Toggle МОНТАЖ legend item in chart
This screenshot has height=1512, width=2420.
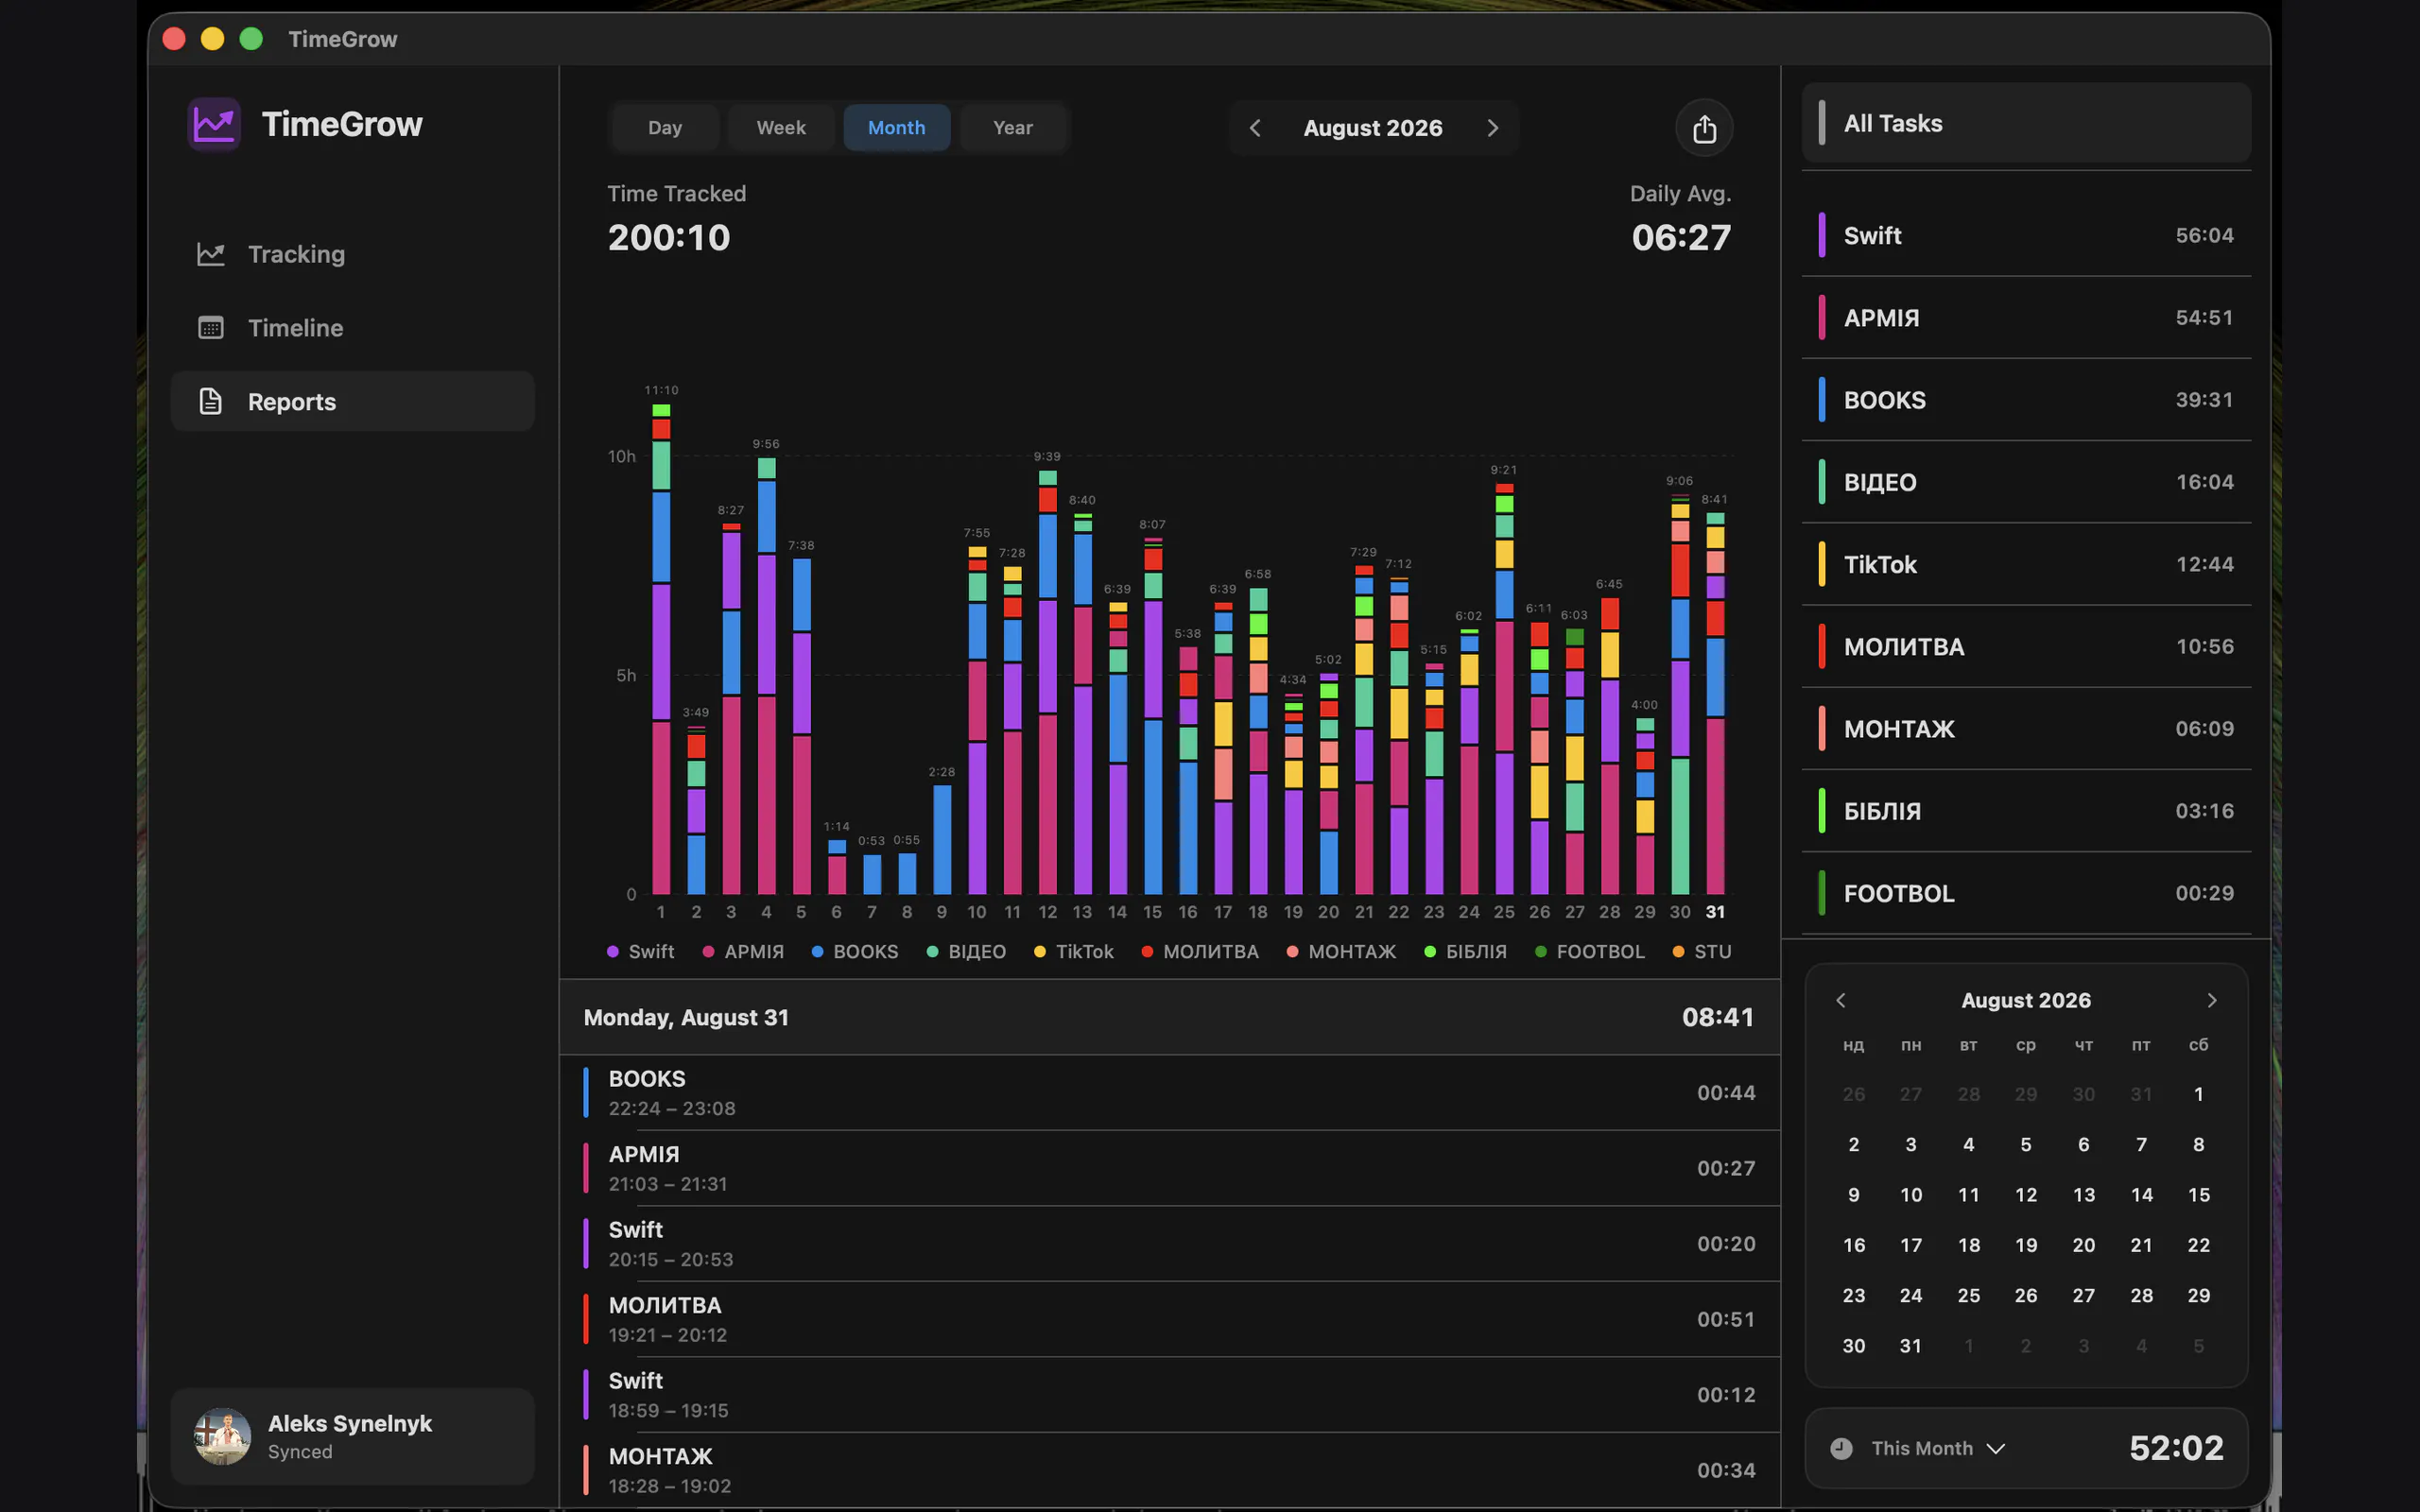pyautogui.click(x=1341, y=952)
